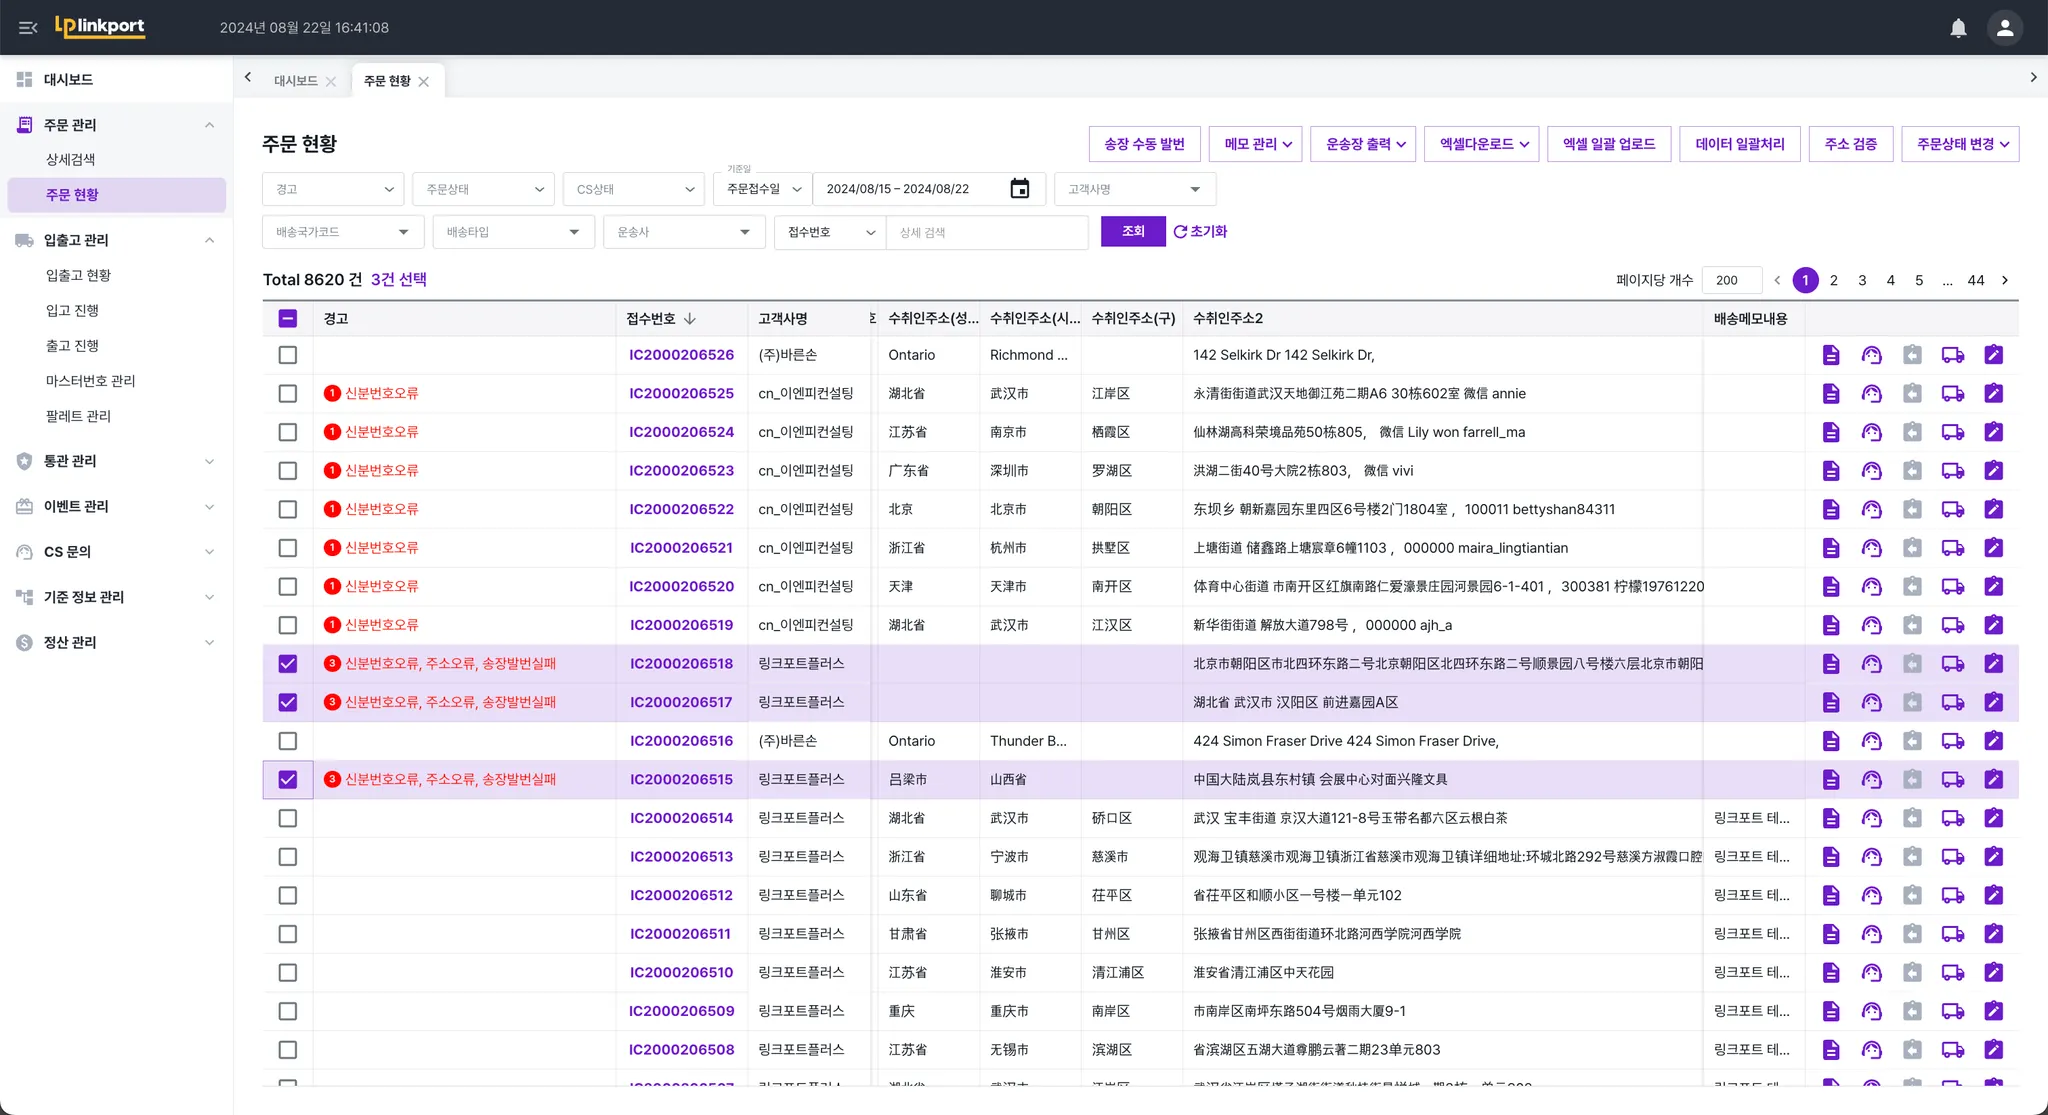Toggle the select-all header checkbox
2048x1115 pixels.
tap(288, 319)
